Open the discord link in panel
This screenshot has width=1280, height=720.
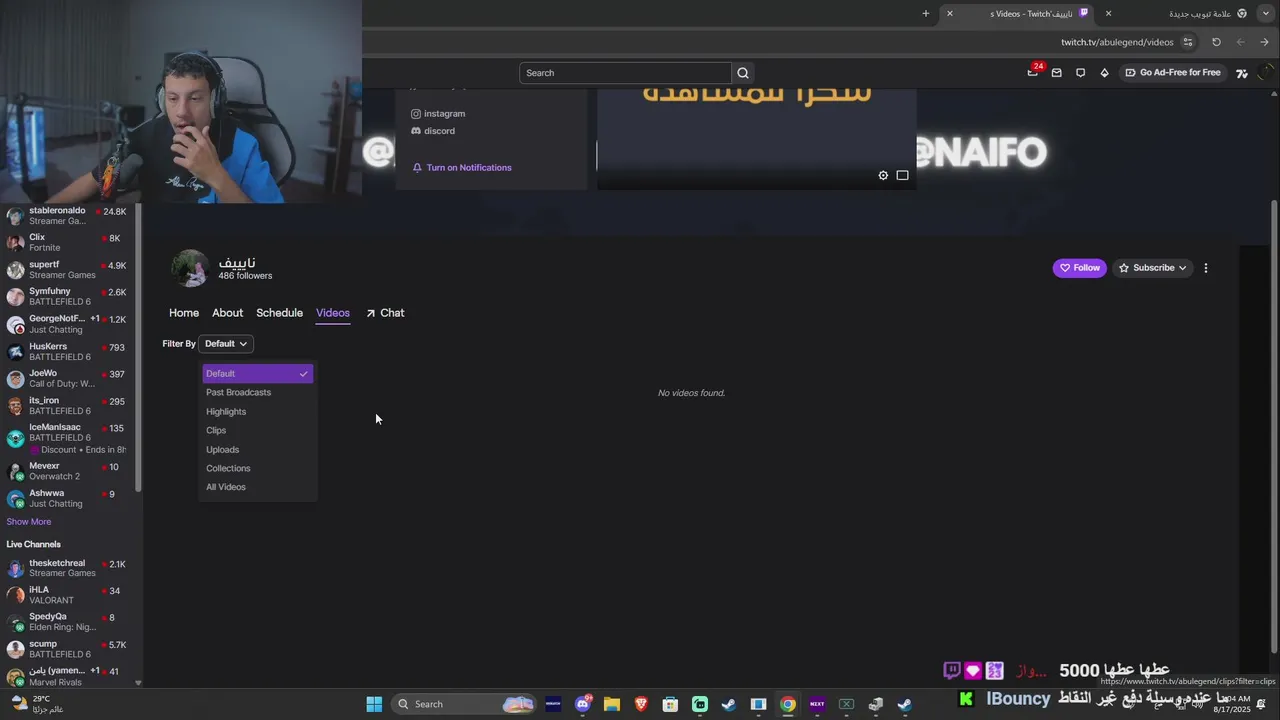click(x=433, y=131)
